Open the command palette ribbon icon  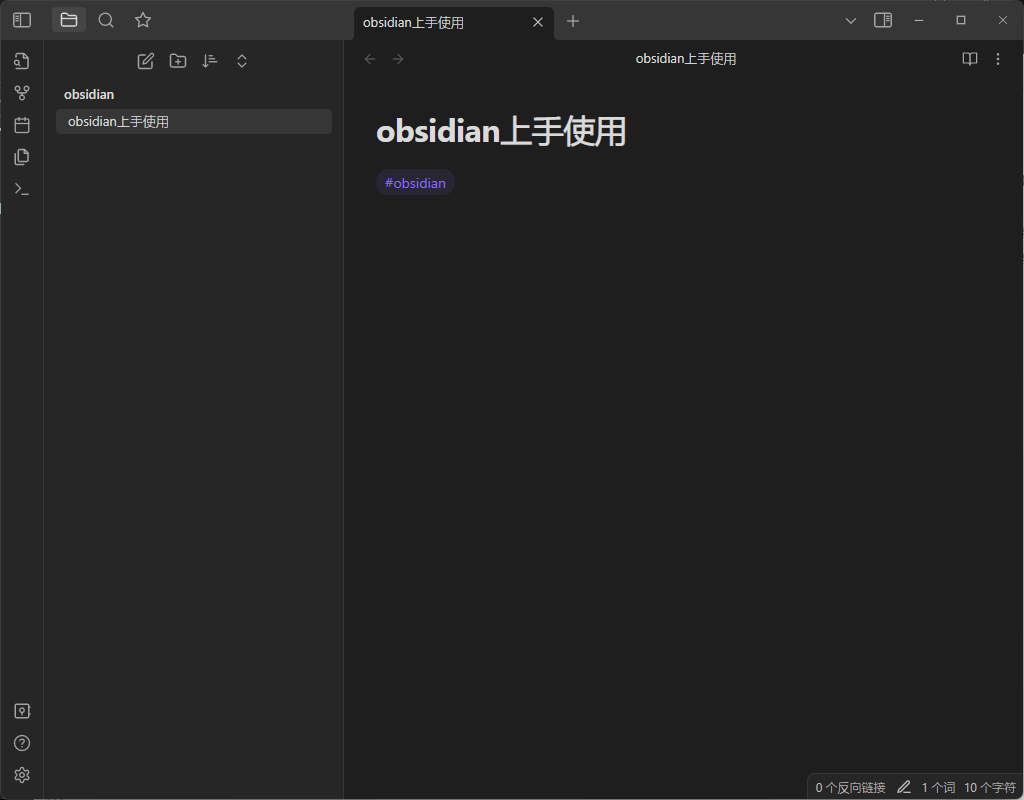(x=22, y=189)
